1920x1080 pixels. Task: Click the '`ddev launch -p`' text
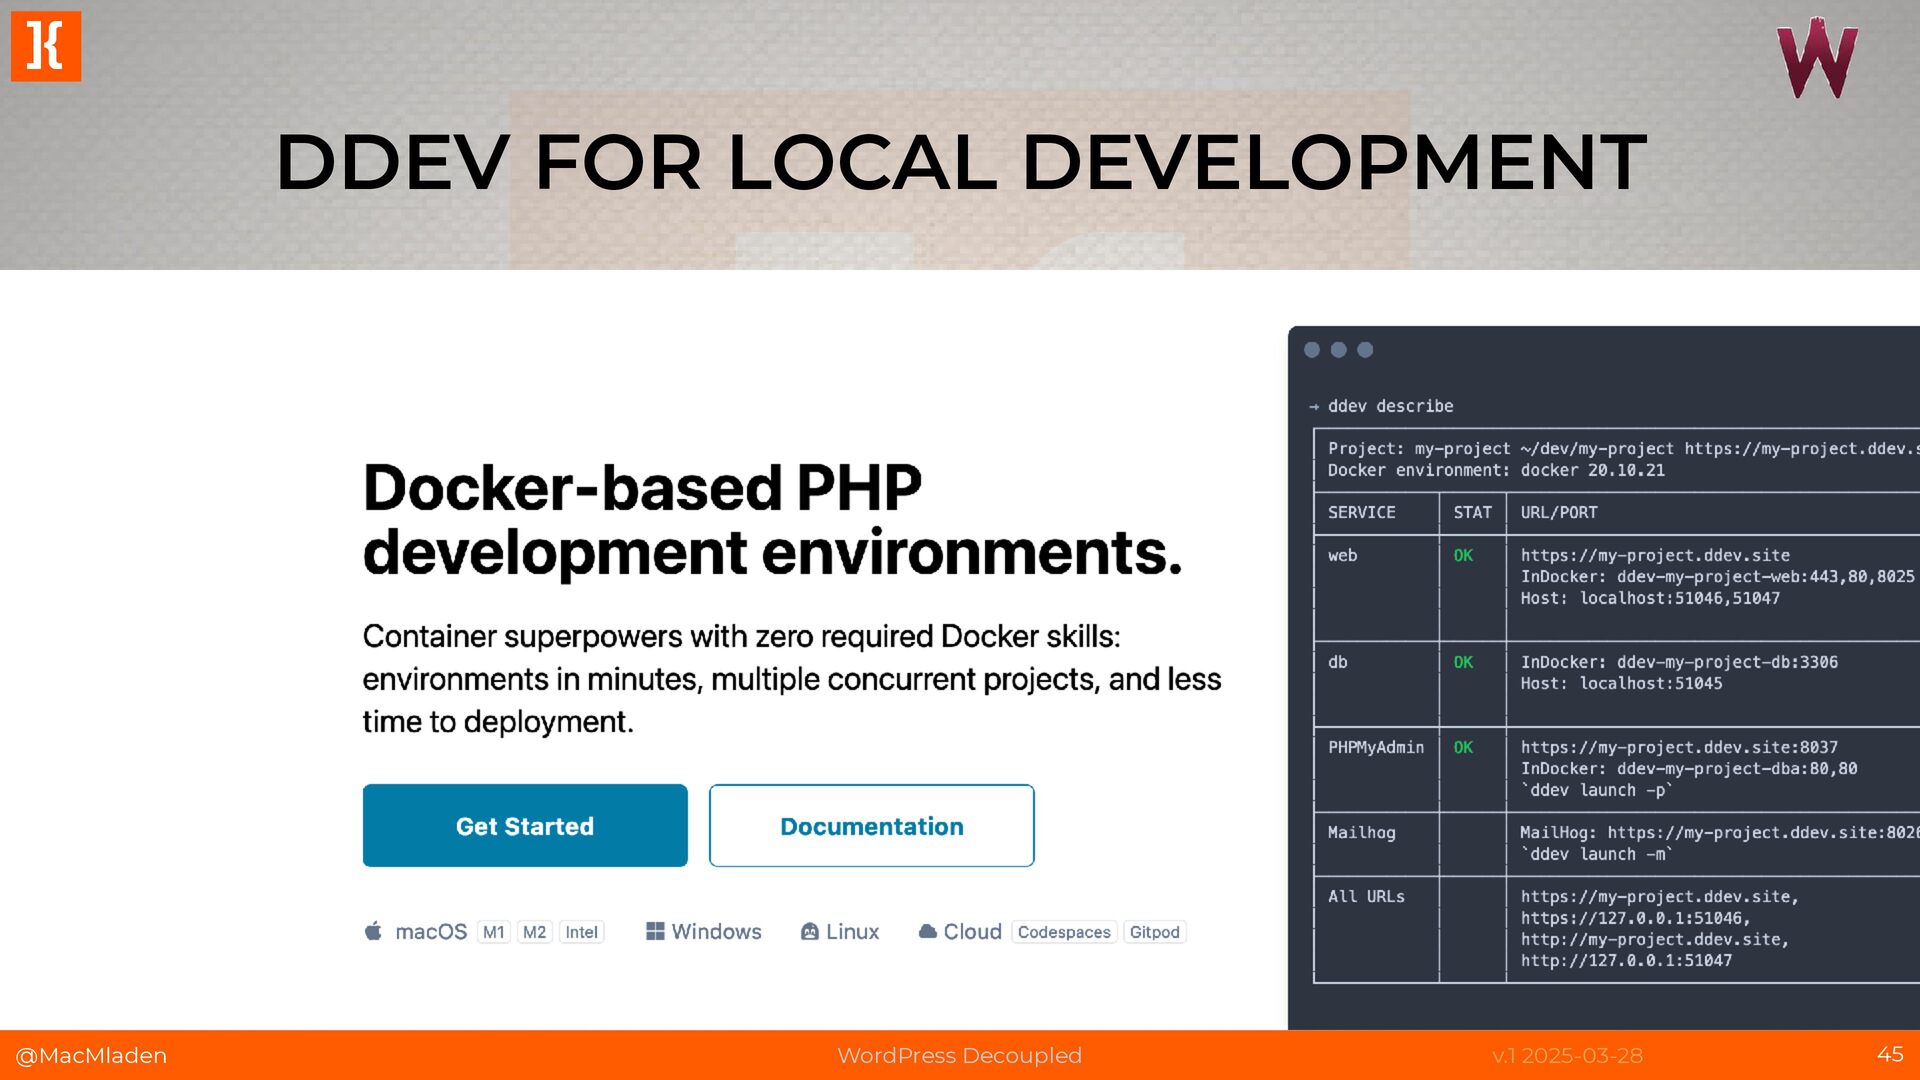(x=1596, y=790)
